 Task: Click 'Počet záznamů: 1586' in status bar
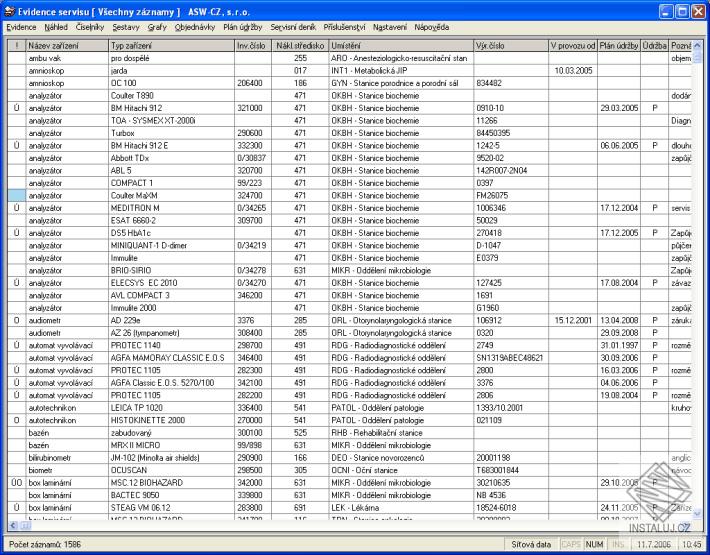tap(45, 544)
